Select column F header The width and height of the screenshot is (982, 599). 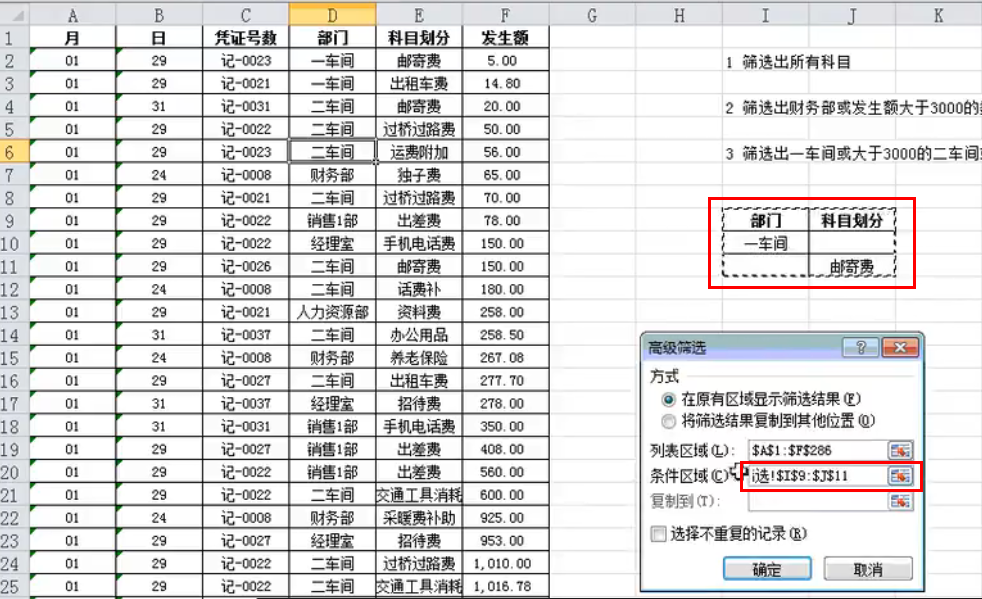506,14
